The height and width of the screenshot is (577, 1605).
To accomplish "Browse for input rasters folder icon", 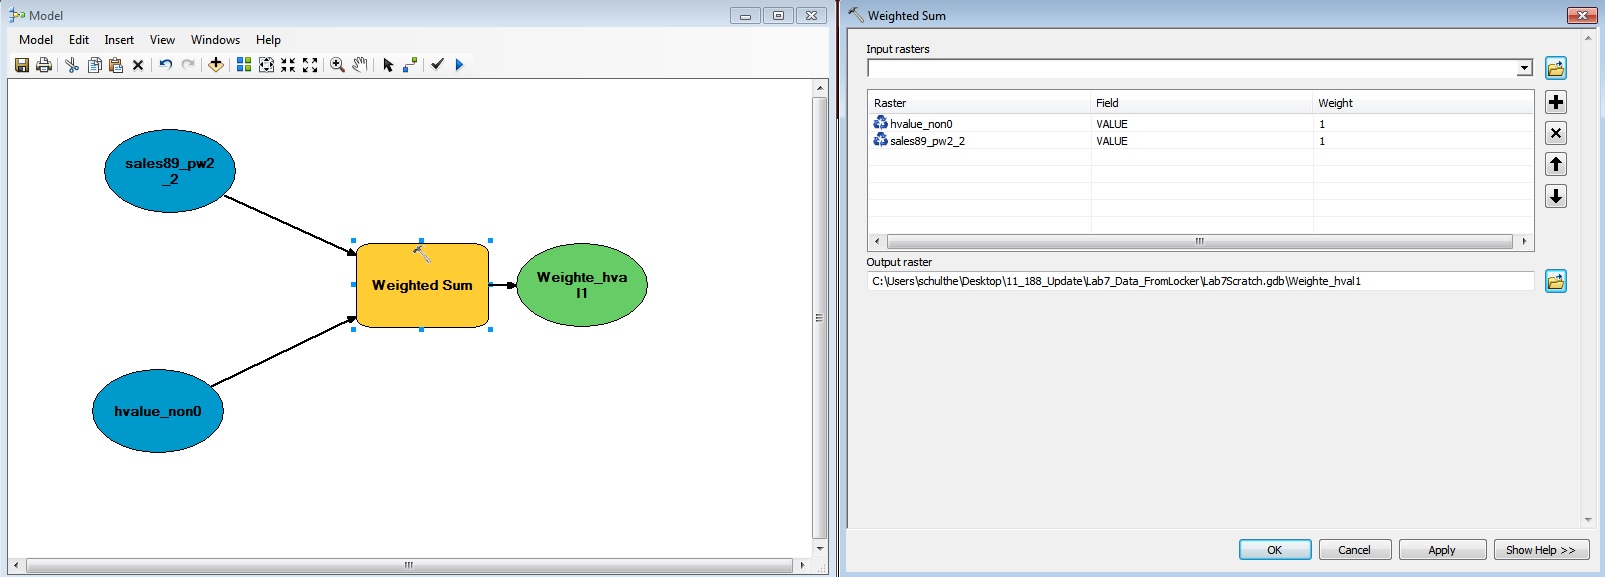I will 1556,68.
